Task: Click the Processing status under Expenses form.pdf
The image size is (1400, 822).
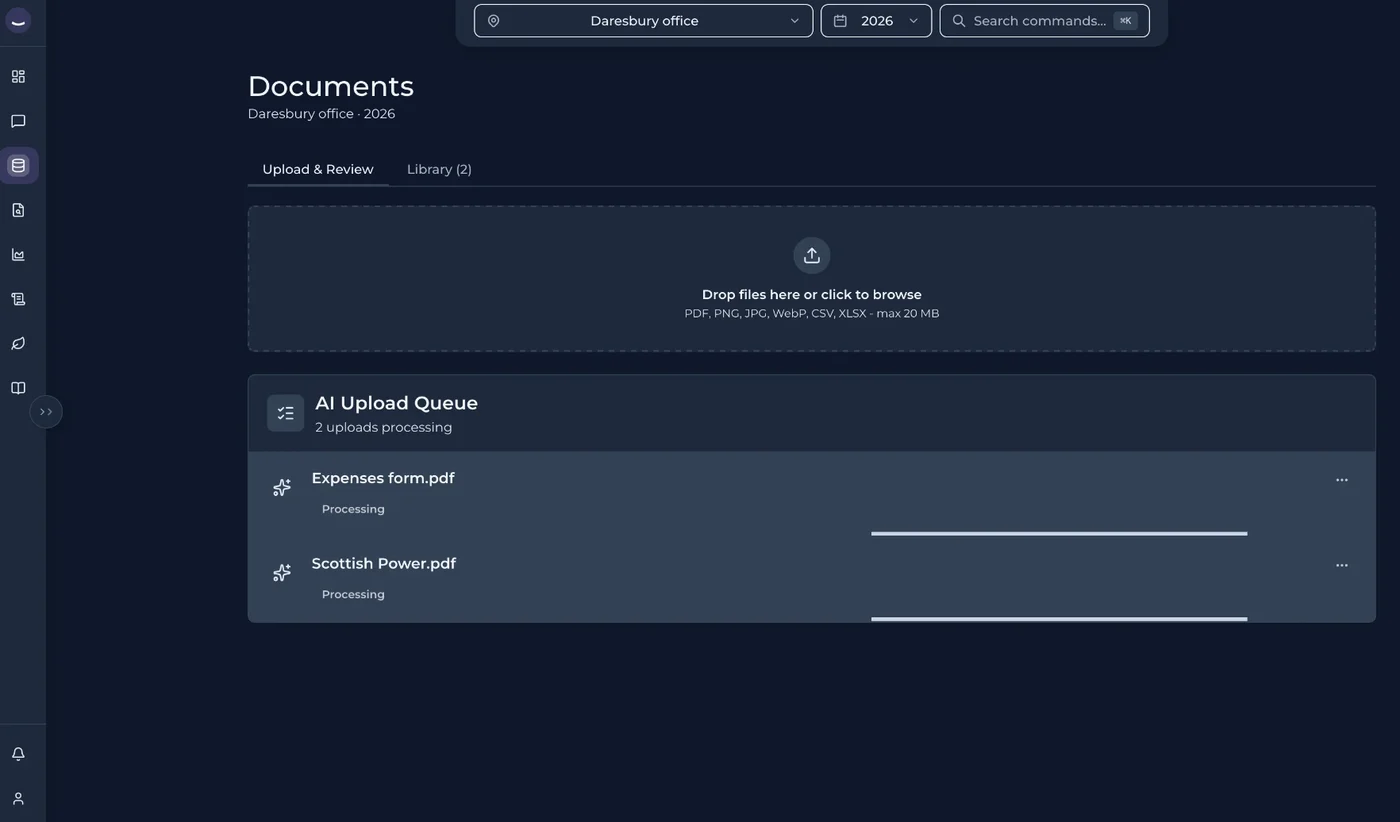Action: point(353,509)
